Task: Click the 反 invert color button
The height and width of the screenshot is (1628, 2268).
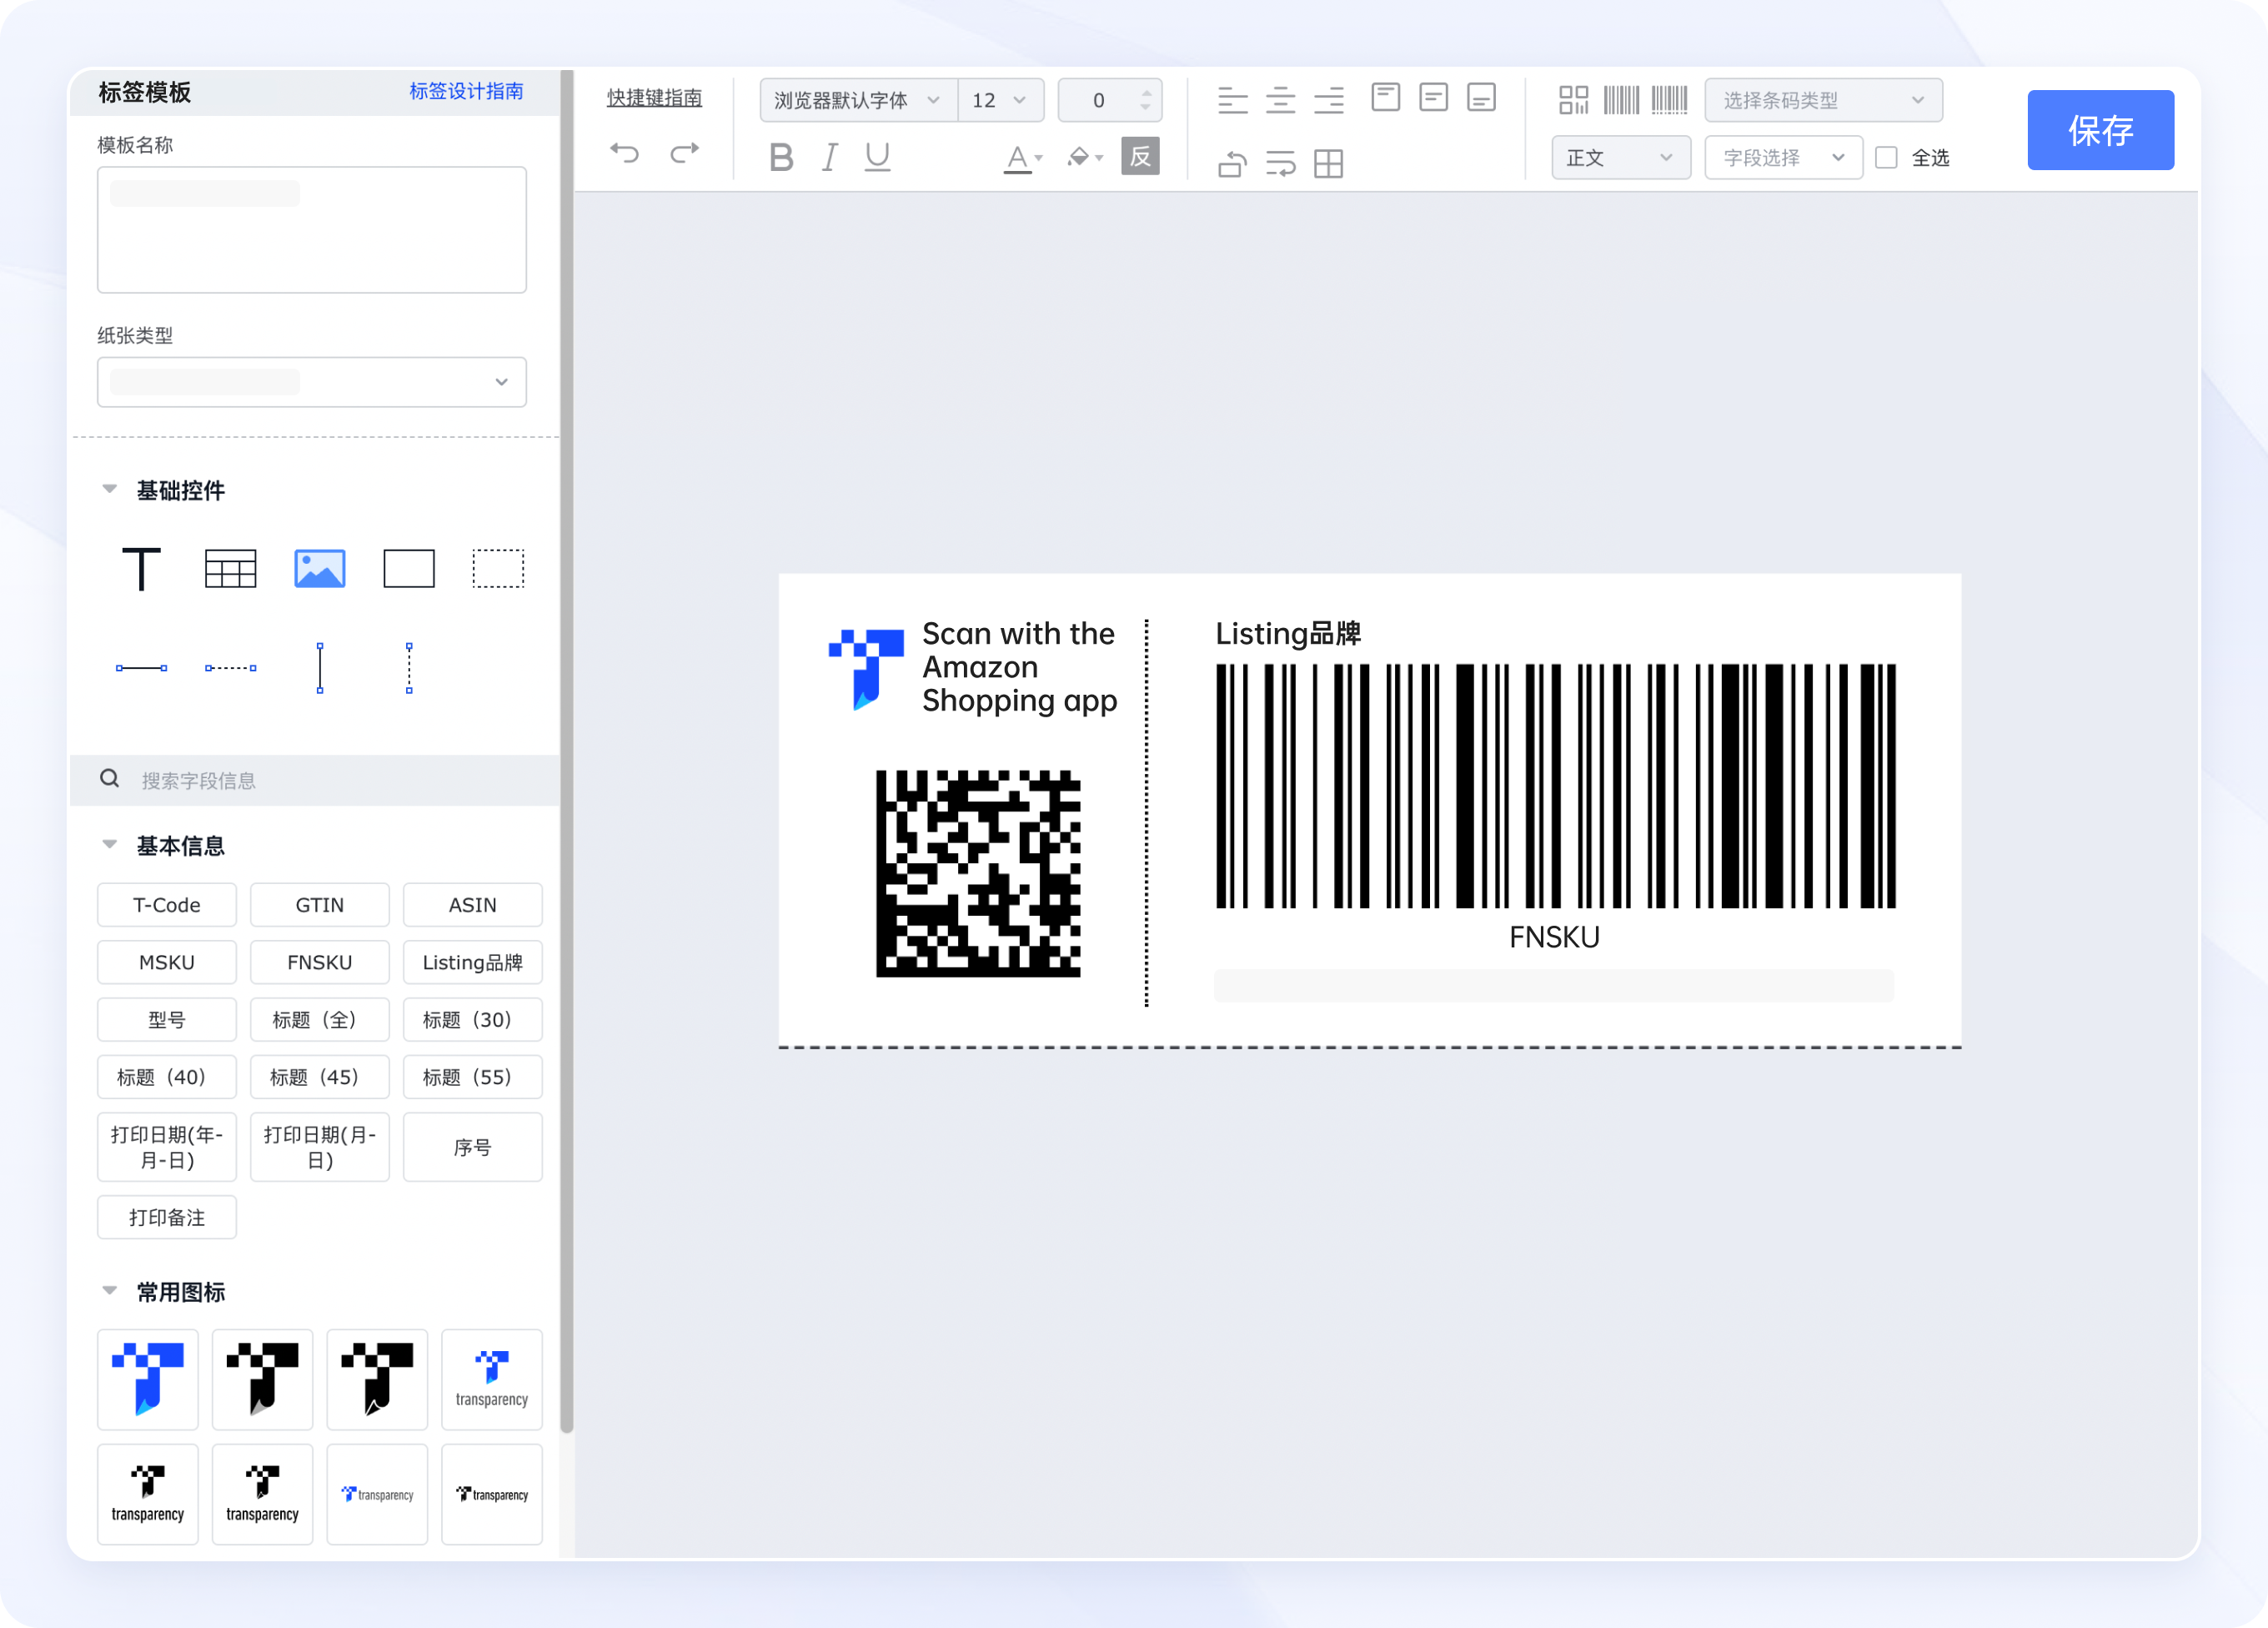Action: (x=1140, y=156)
